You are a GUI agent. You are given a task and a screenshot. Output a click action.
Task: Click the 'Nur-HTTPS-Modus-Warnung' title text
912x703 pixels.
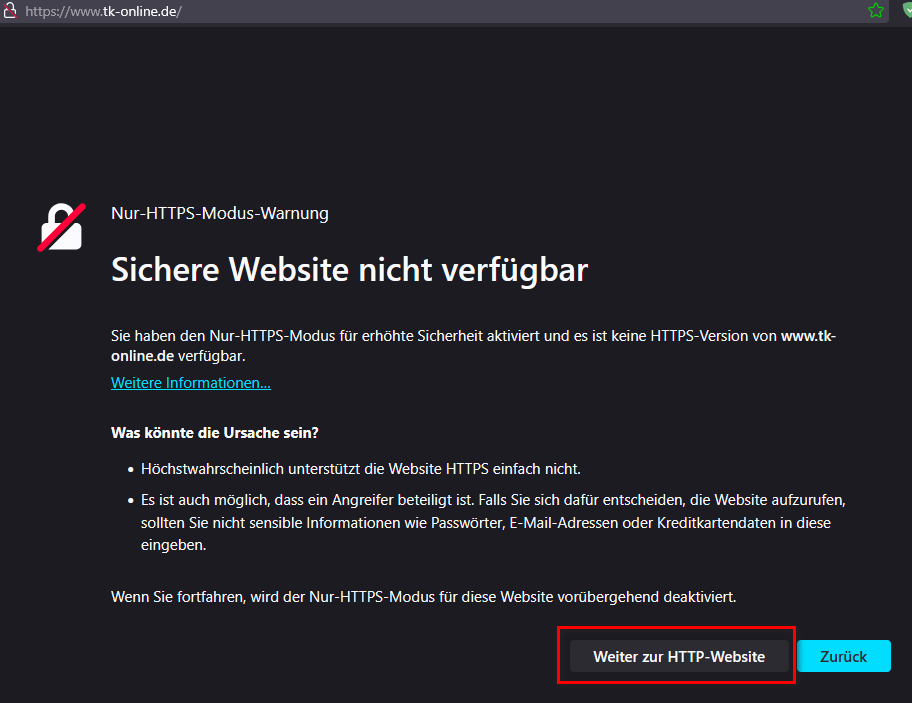[x=220, y=213]
